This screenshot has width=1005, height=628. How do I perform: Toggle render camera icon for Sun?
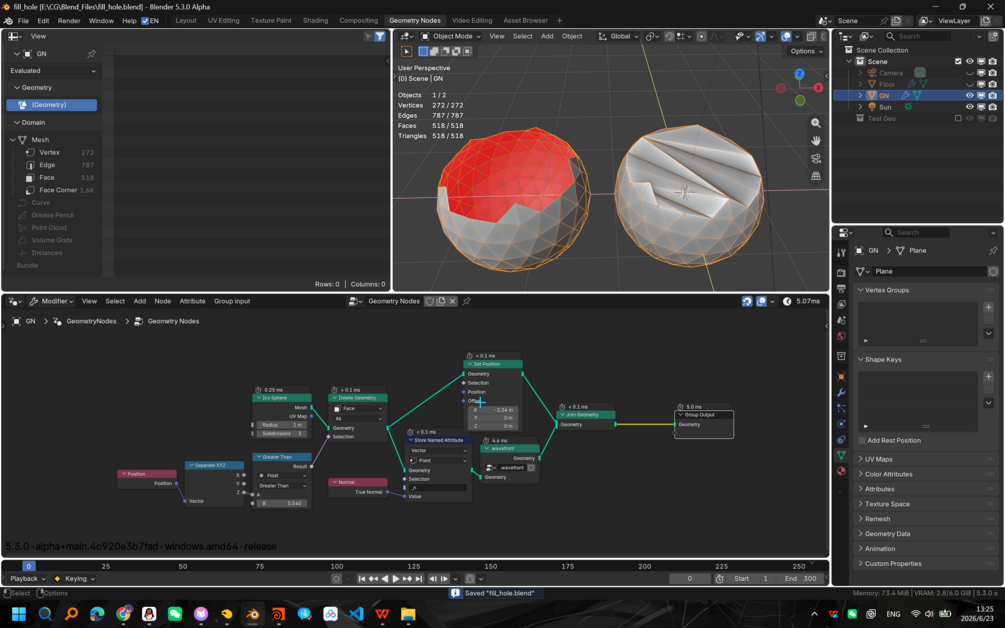992,107
